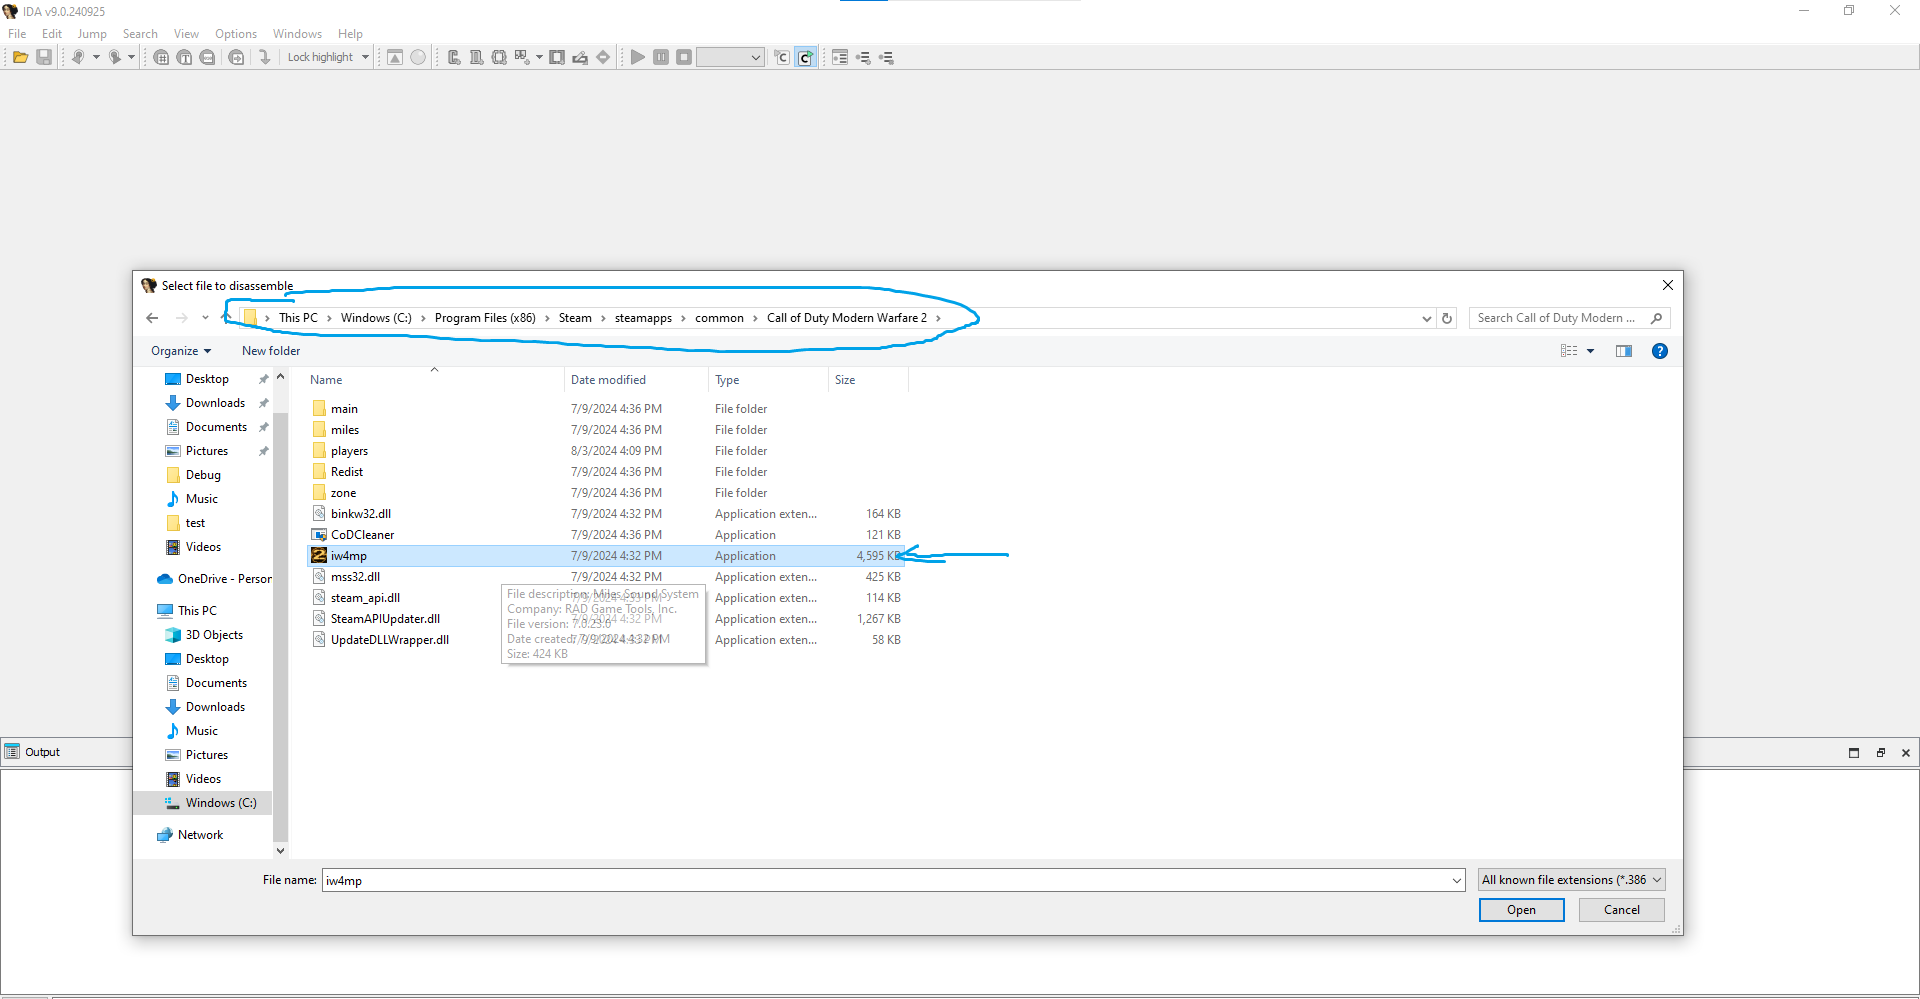
Task: Click the highlighted C pseudocode toolbar icon
Action: [x=806, y=57]
